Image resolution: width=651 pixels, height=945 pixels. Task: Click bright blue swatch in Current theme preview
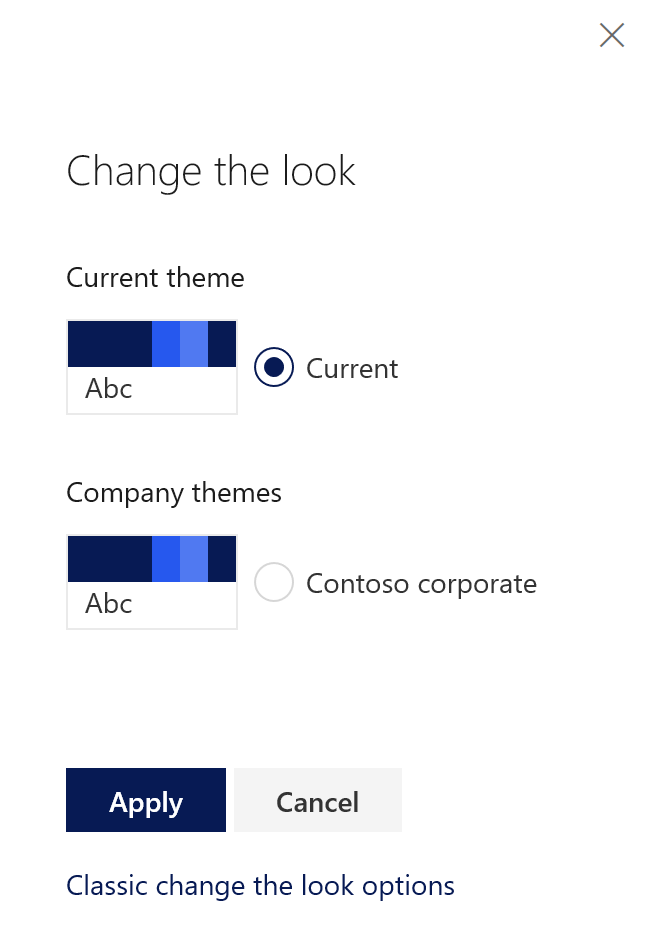click(166, 344)
